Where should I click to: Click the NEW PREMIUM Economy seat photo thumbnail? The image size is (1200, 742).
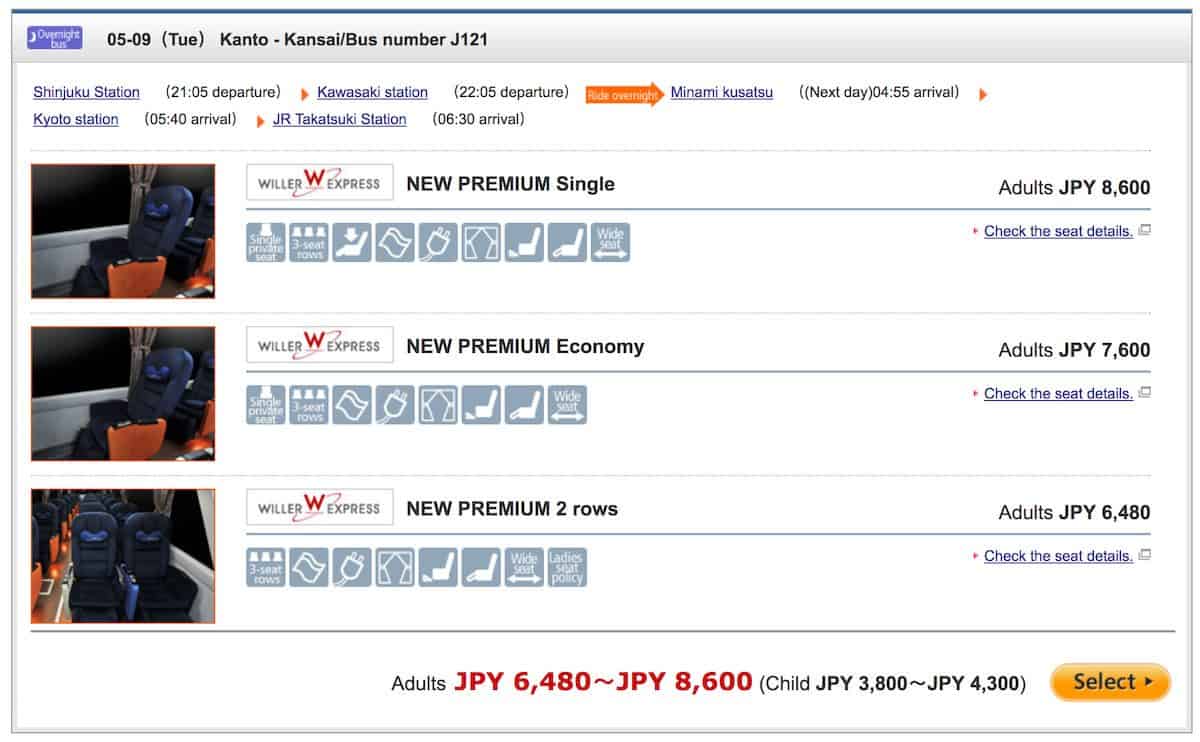[x=123, y=393]
